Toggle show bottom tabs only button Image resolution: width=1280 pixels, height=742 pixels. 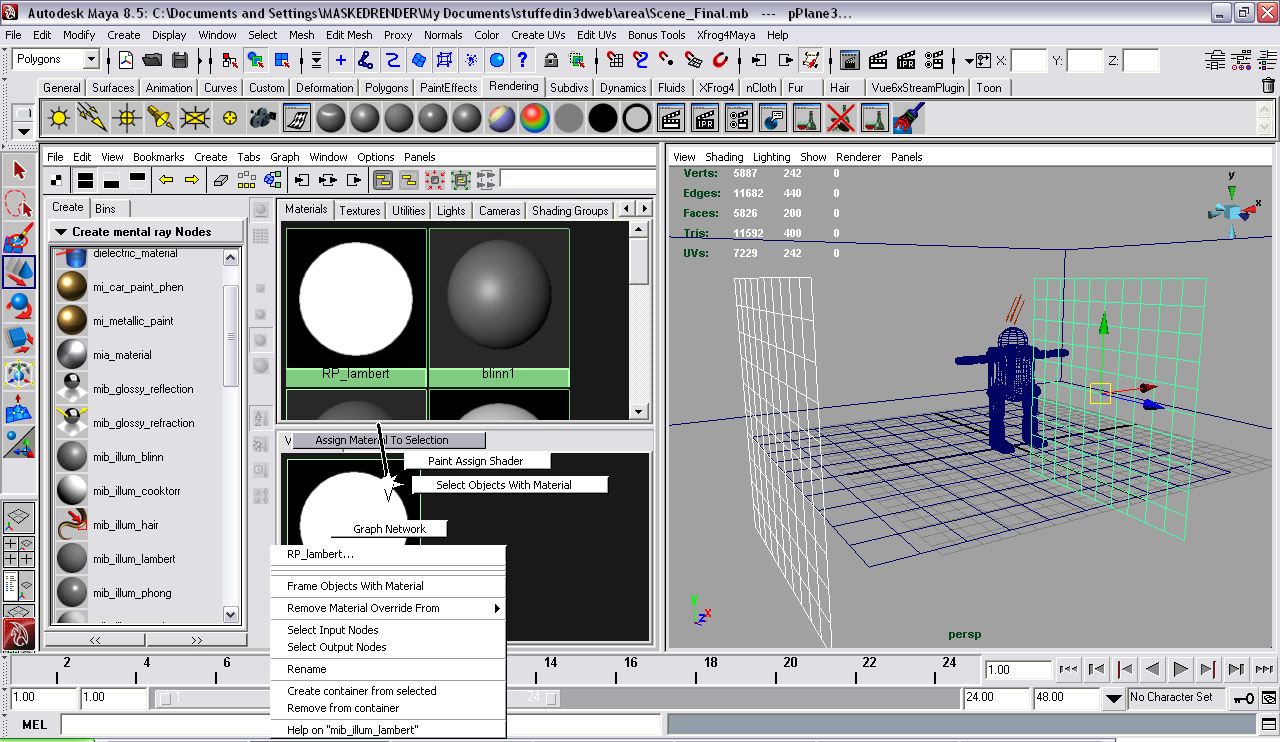pos(111,180)
